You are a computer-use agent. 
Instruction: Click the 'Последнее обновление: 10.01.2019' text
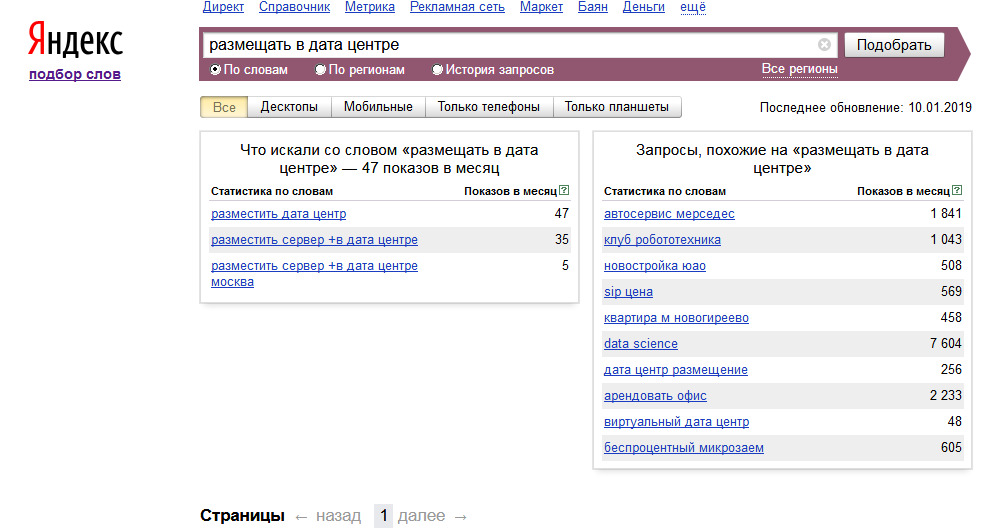865,107
